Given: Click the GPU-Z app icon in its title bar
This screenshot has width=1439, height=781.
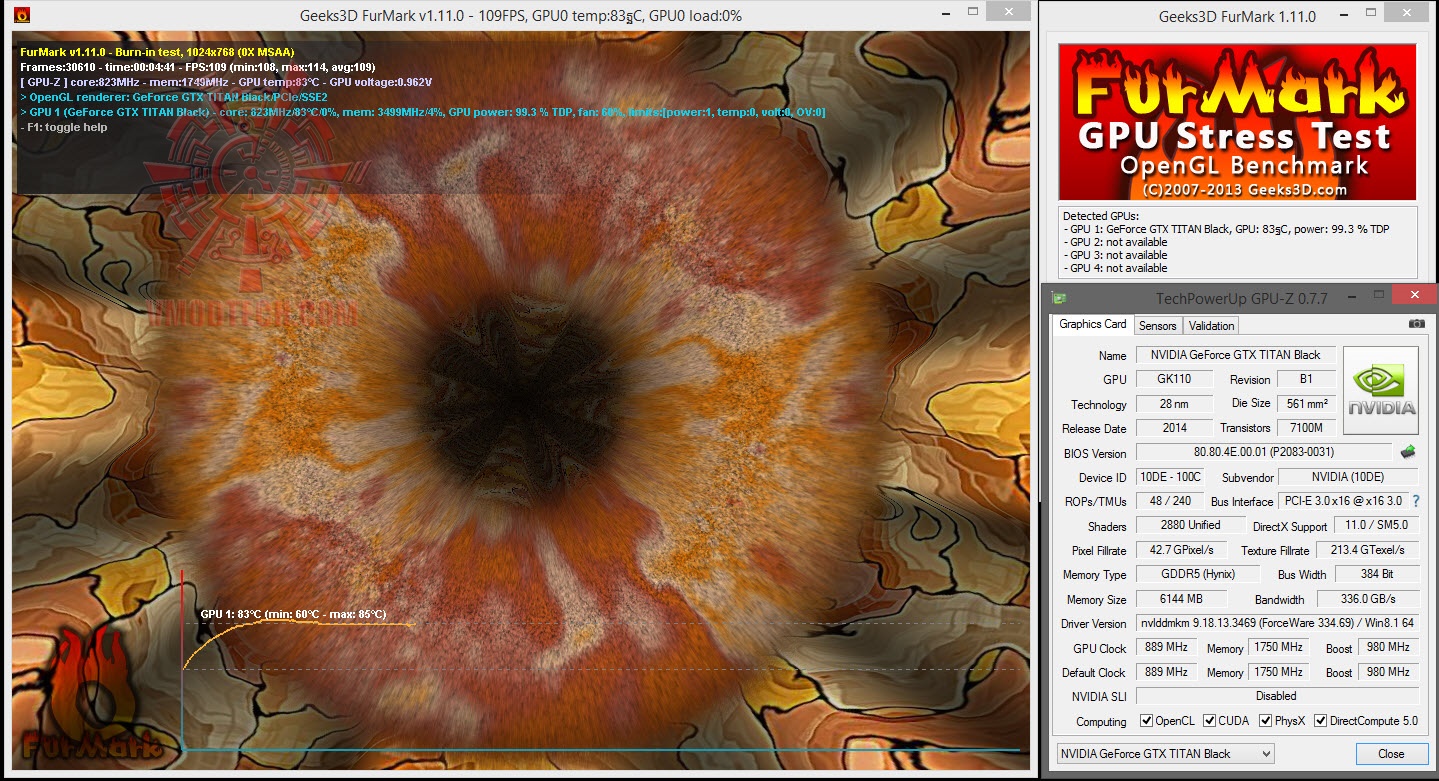Looking at the screenshot, I should coord(1060,298).
